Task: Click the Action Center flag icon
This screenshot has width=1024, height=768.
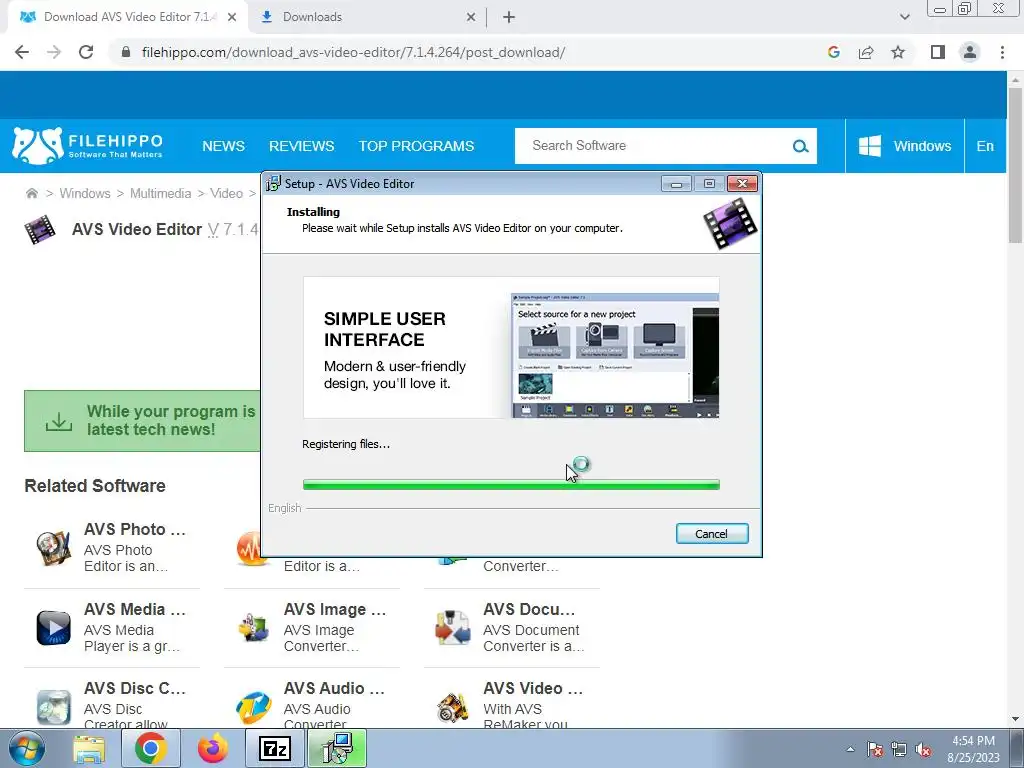Action: tap(875, 750)
